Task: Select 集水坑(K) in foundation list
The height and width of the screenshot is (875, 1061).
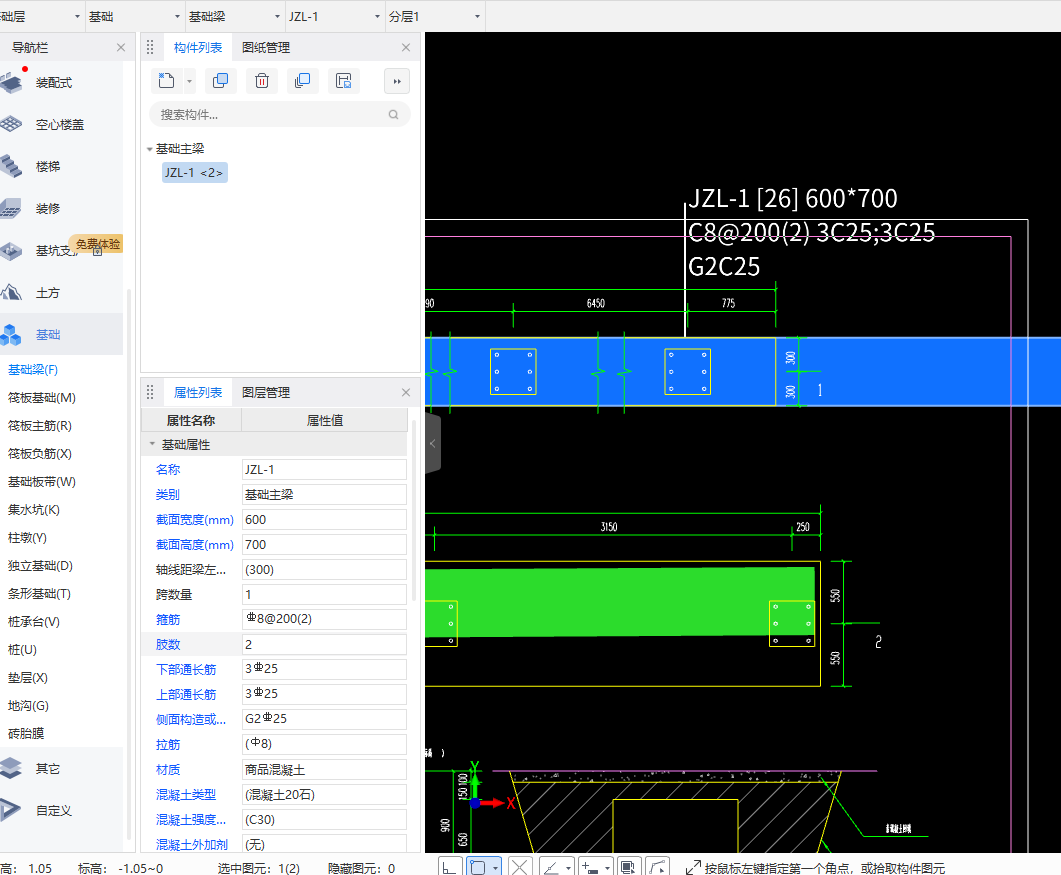Action: coord(33,510)
